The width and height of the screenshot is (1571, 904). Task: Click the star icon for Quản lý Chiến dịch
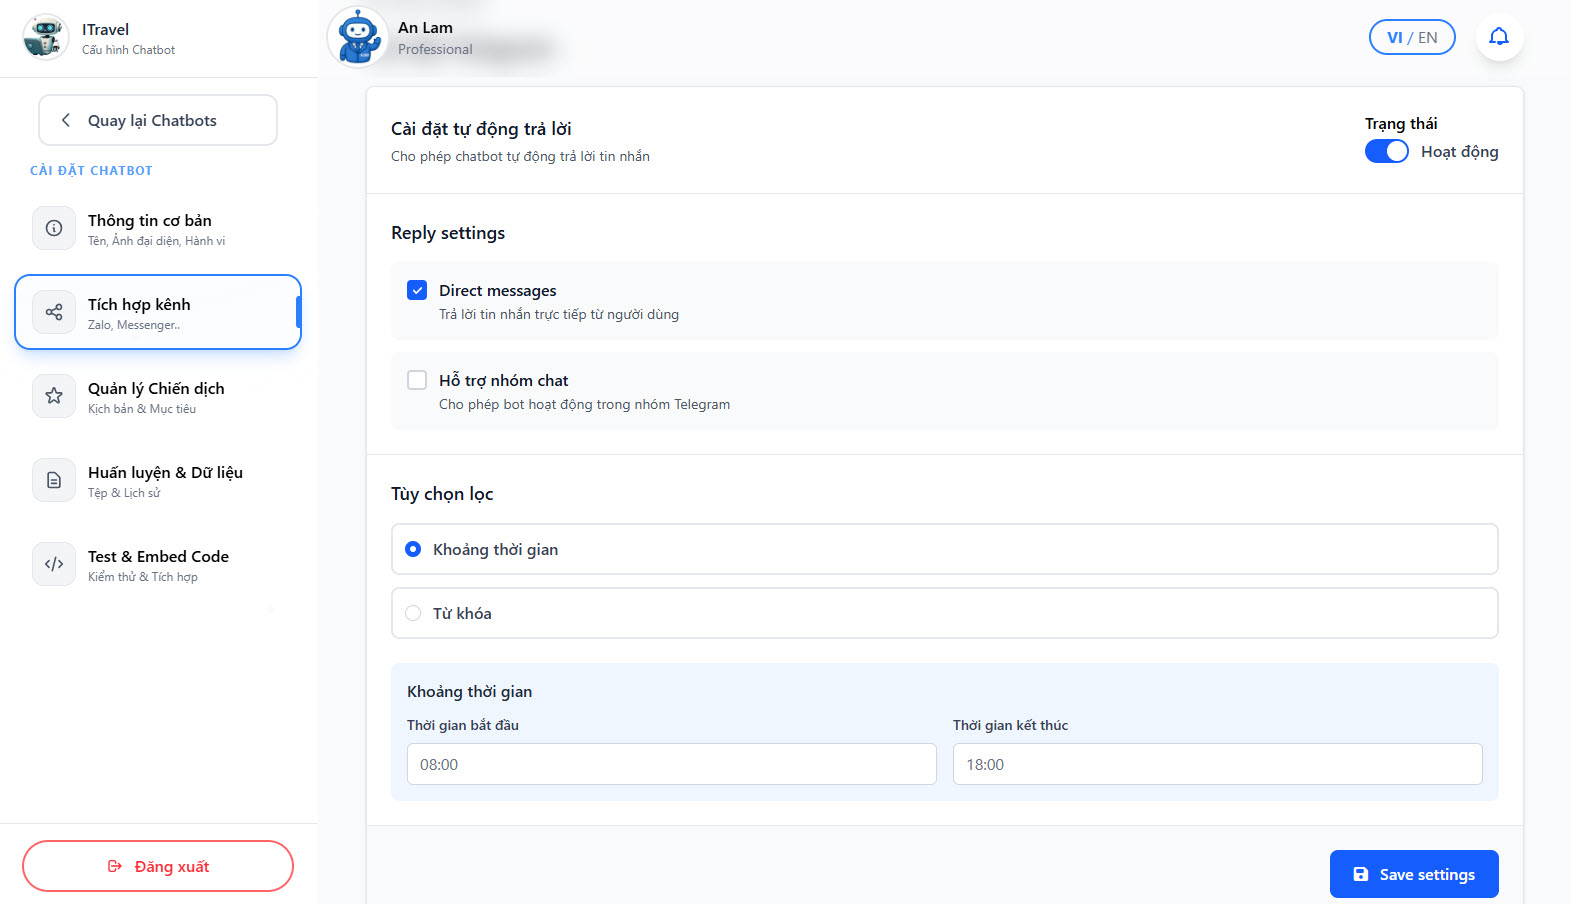[x=54, y=396]
